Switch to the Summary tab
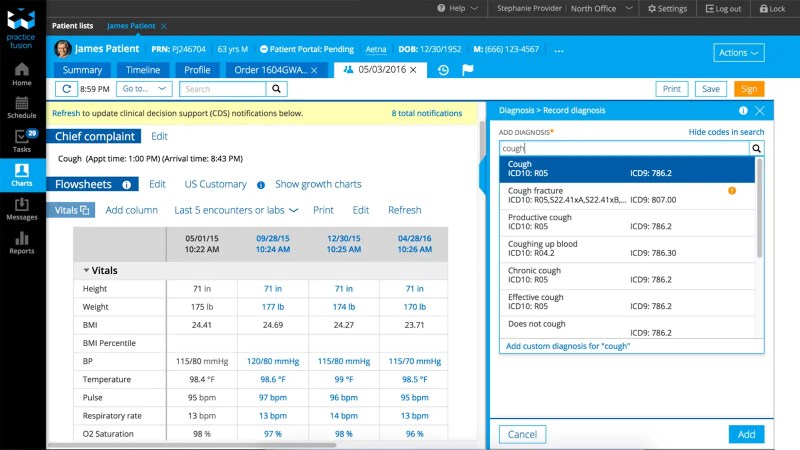 [x=82, y=70]
